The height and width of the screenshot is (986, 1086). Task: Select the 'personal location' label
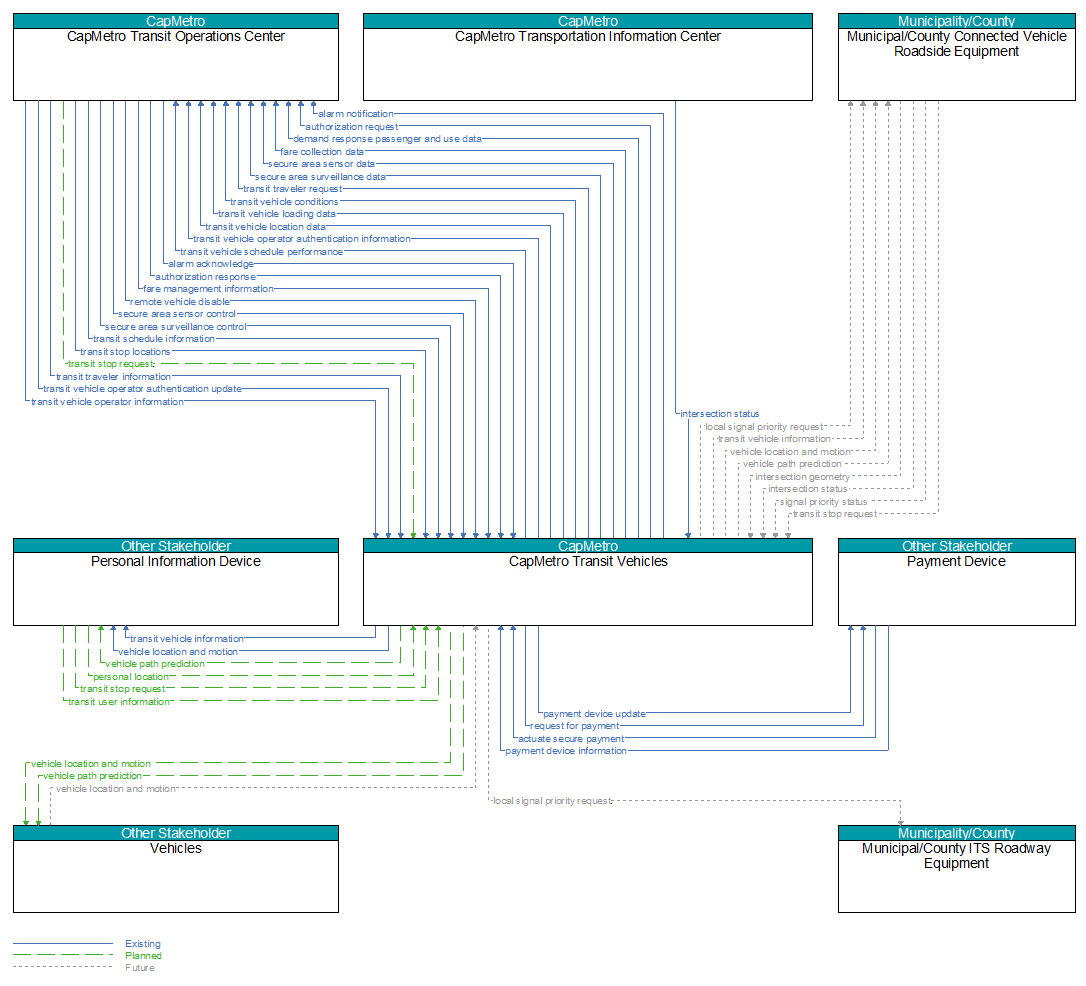tap(131, 677)
